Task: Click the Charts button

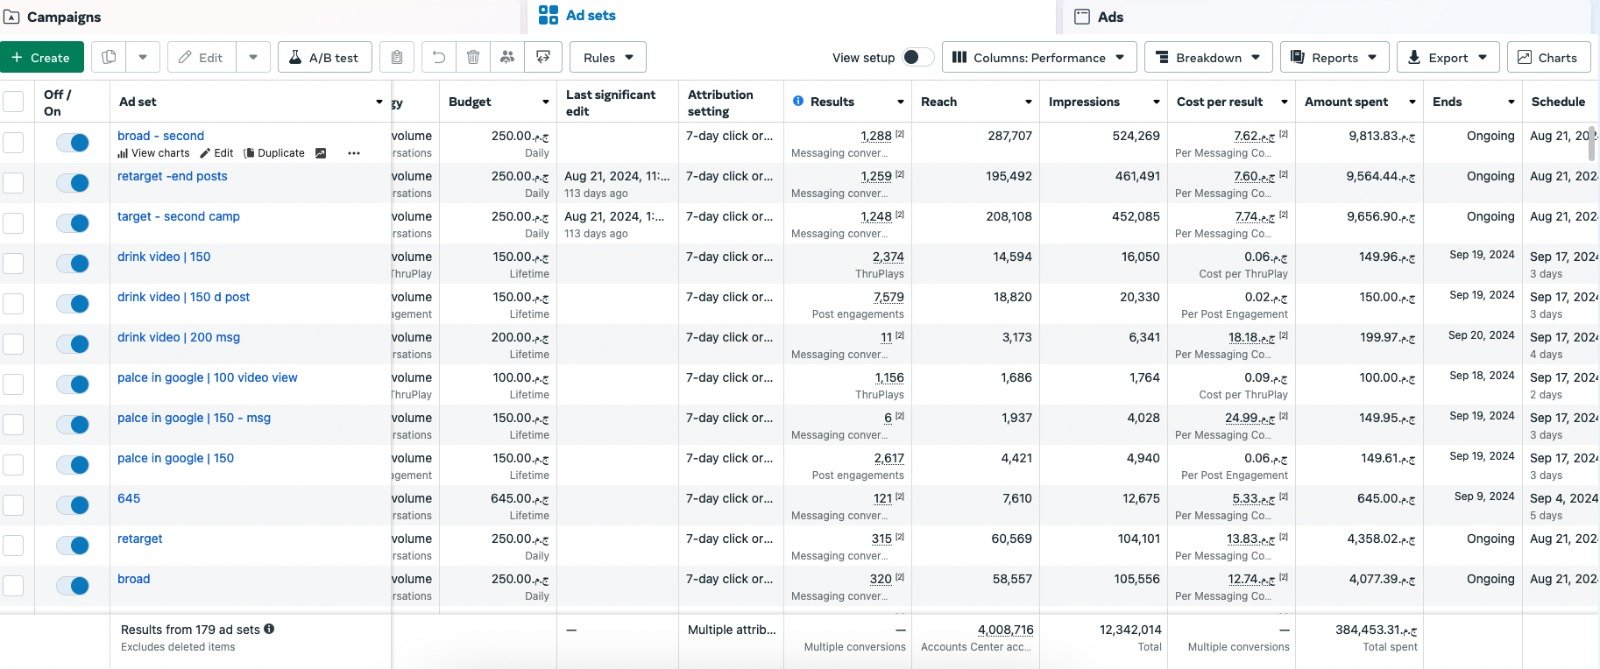Action: click(1548, 58)
